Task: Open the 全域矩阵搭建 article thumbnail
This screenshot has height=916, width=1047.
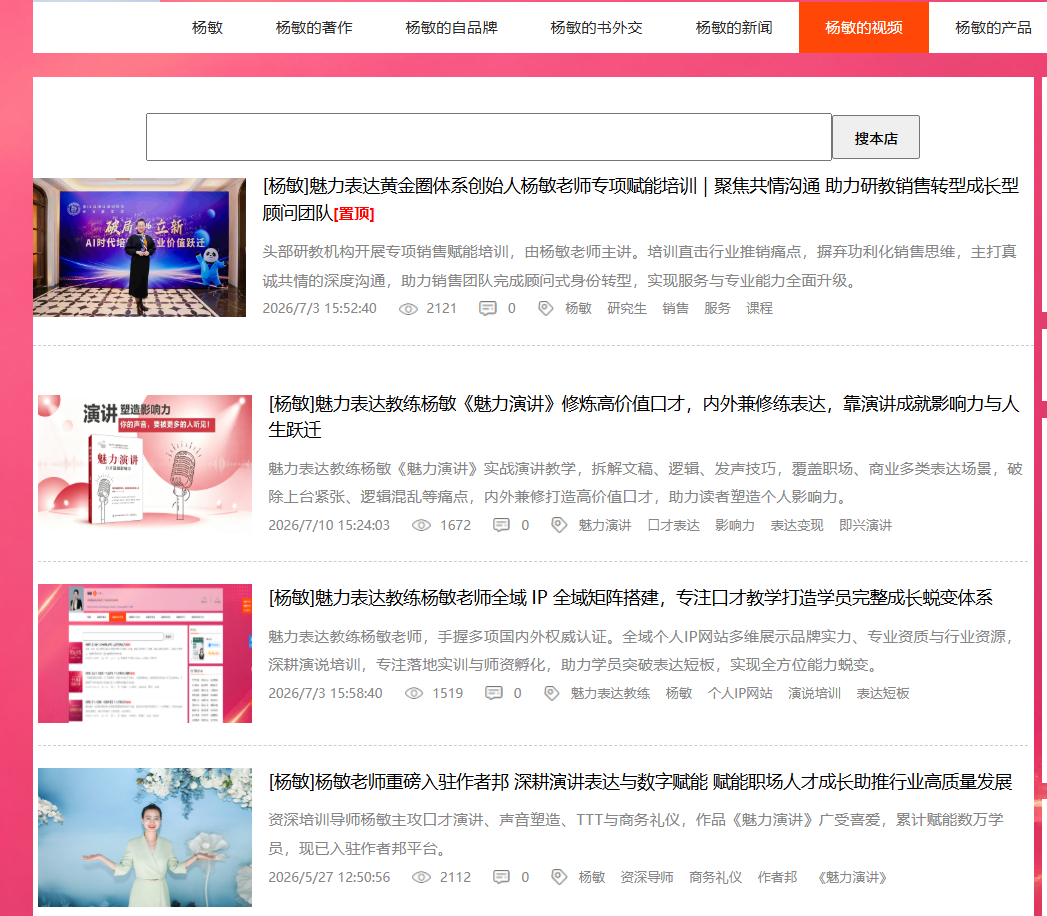Action: pyautogui.click(x=145, y=654)
